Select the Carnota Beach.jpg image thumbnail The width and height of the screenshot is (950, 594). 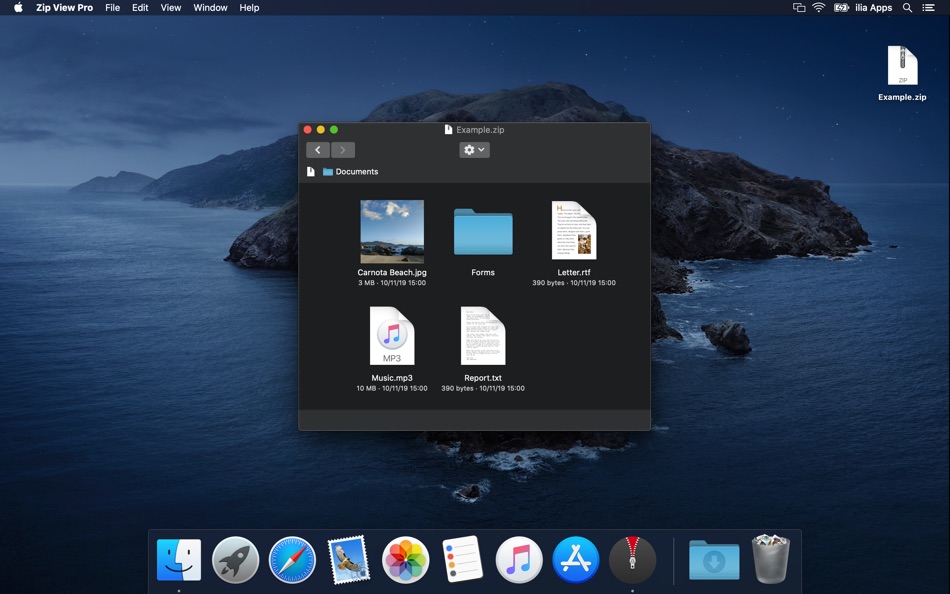tap(392, 231)
